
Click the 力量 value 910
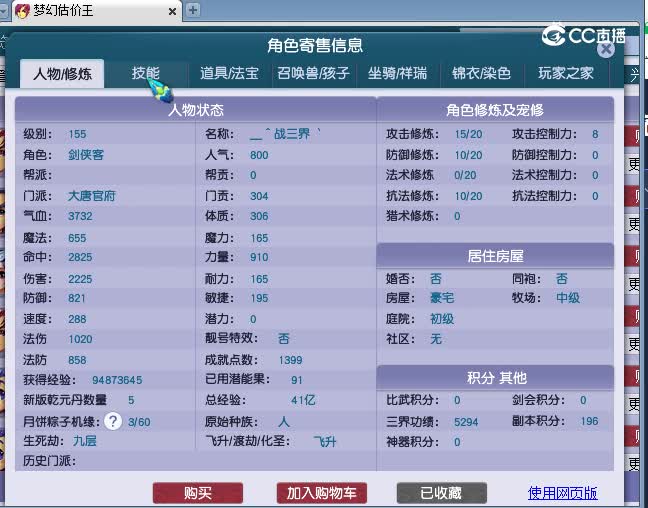tap(259, 257)
